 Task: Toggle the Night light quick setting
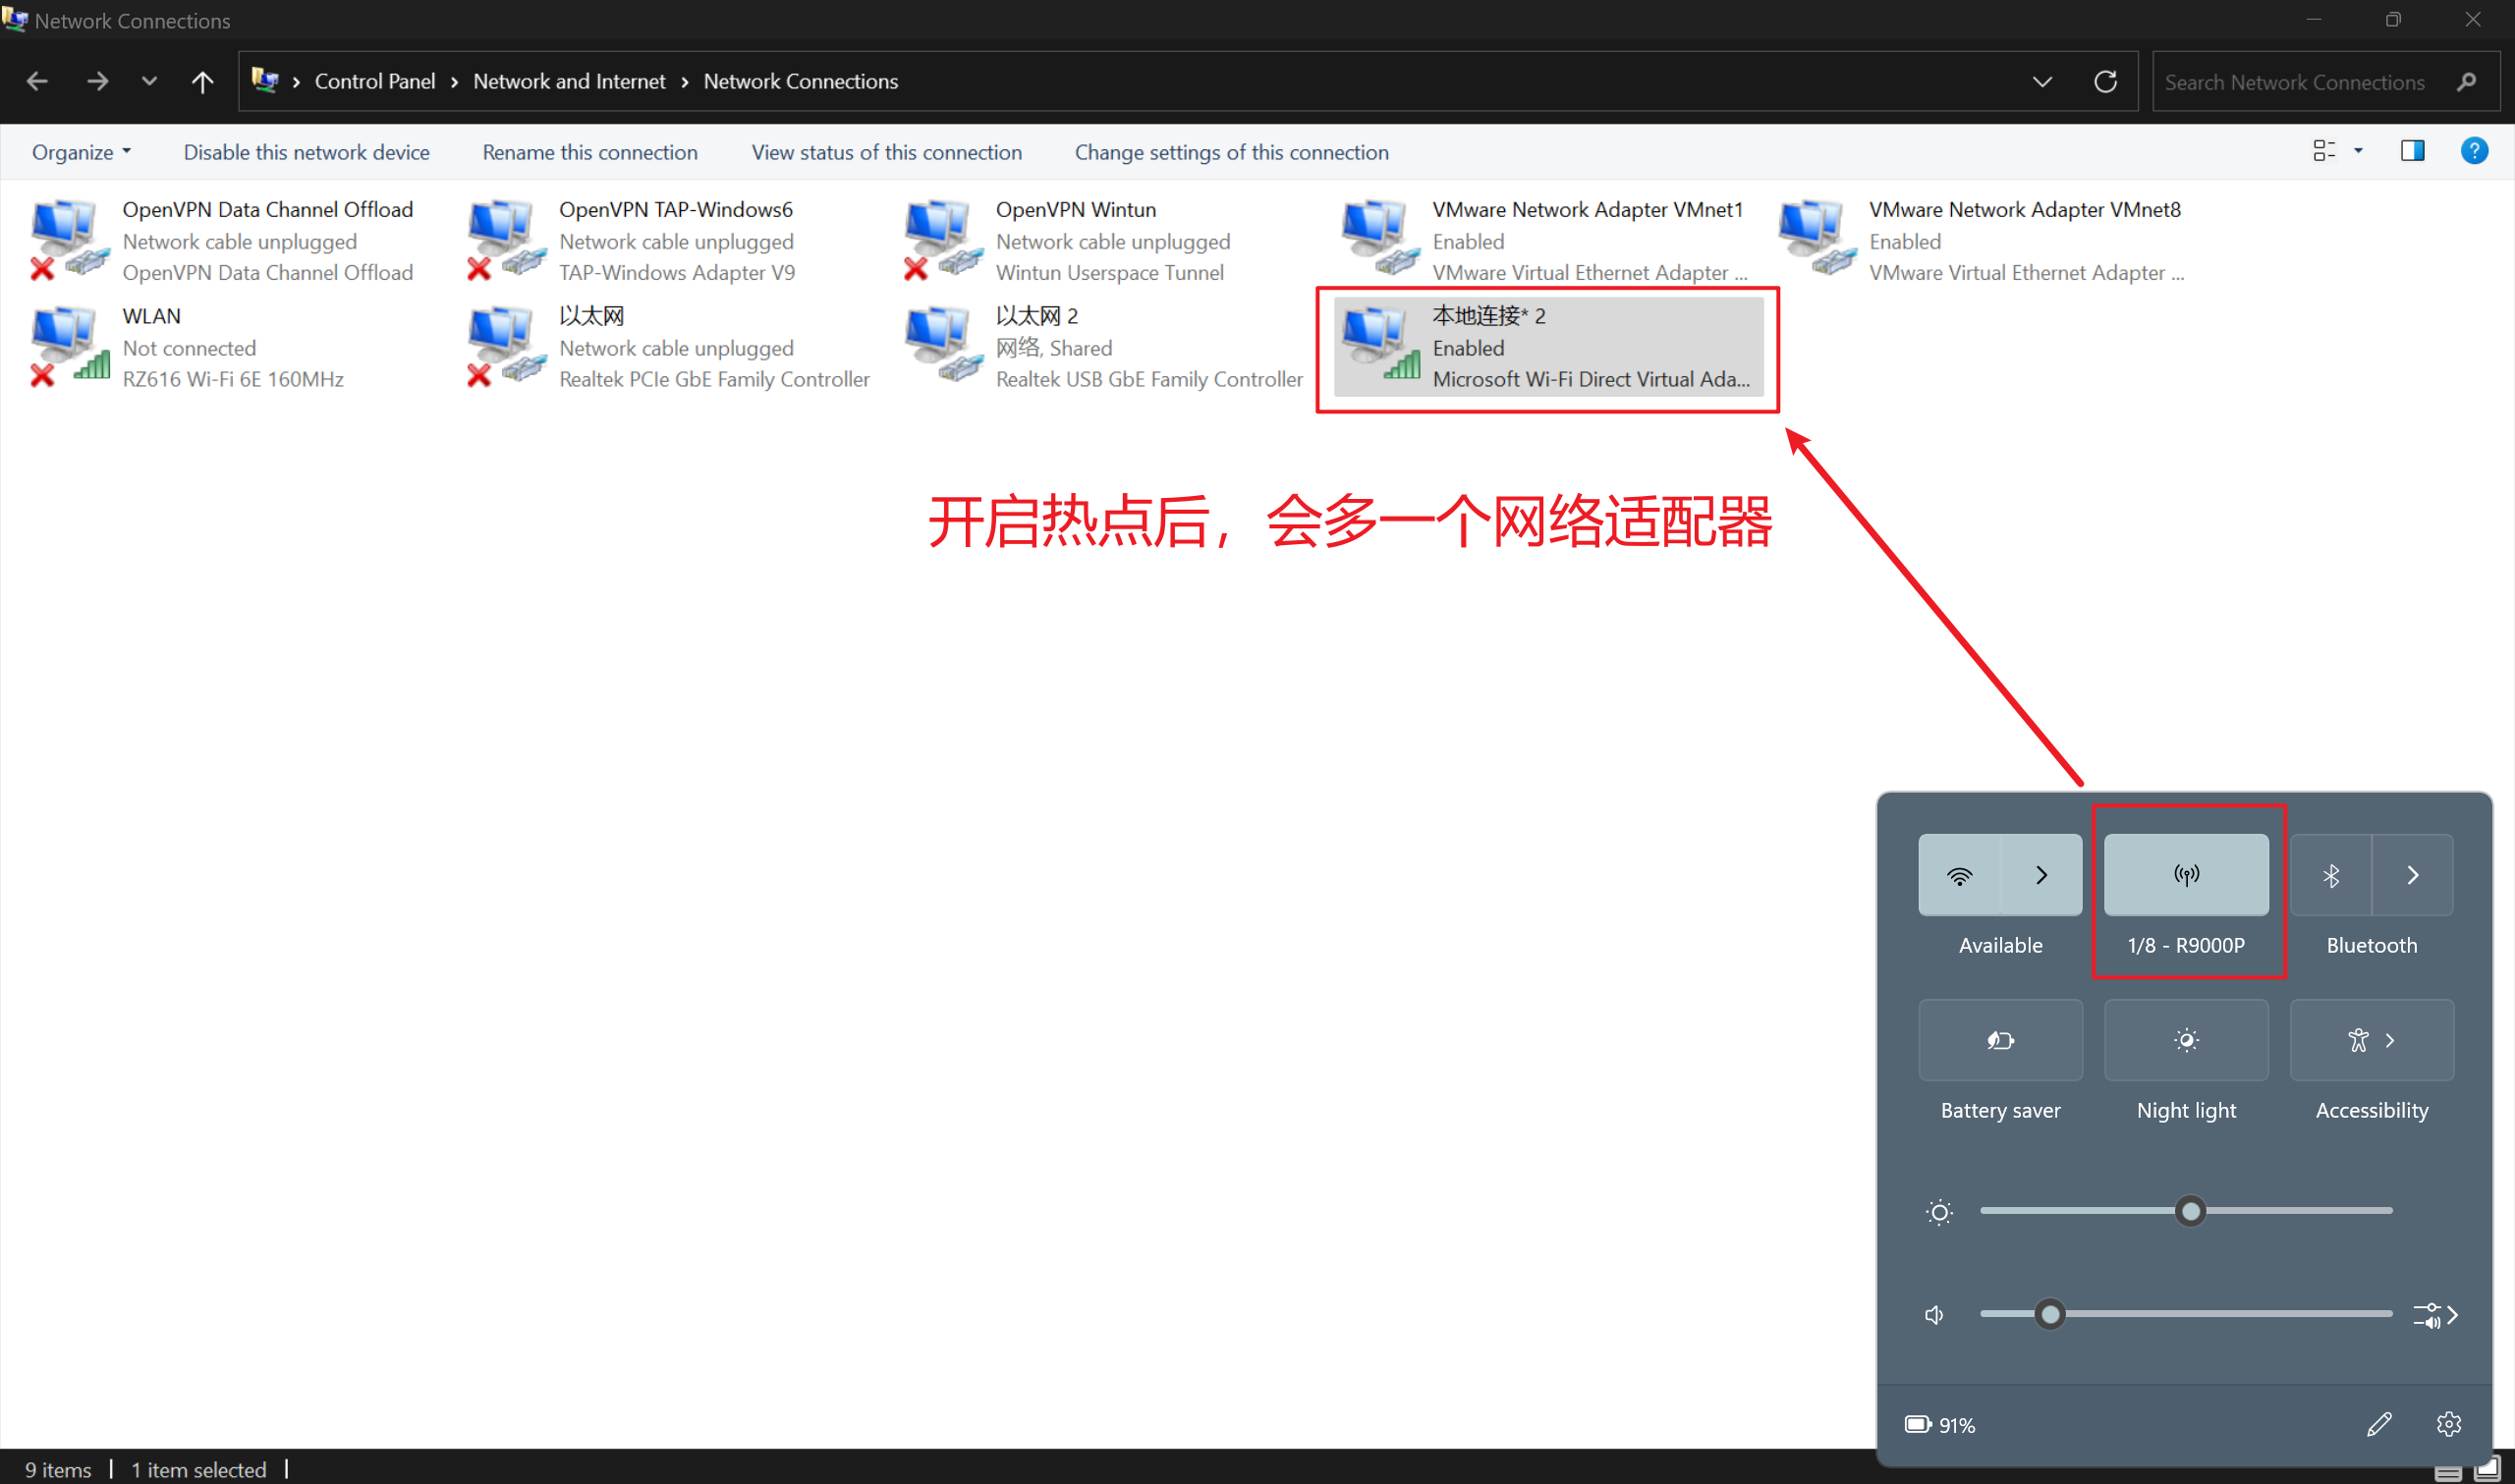pyautogui.click(x=2185, y=1040)
